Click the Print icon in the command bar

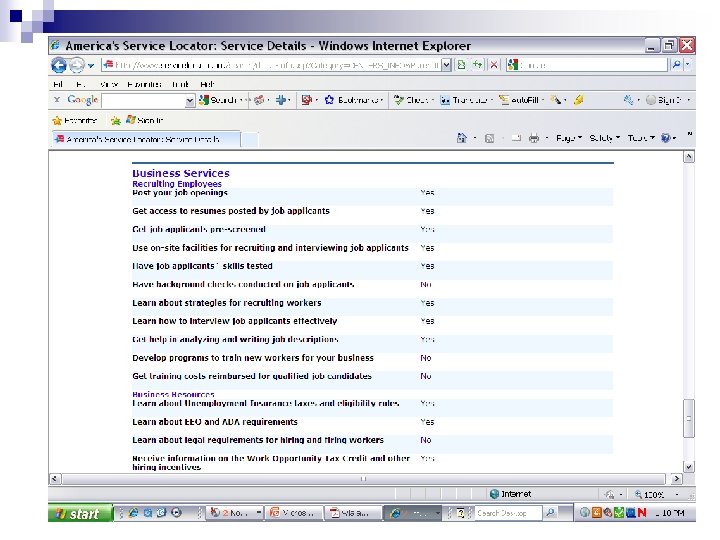534,138
